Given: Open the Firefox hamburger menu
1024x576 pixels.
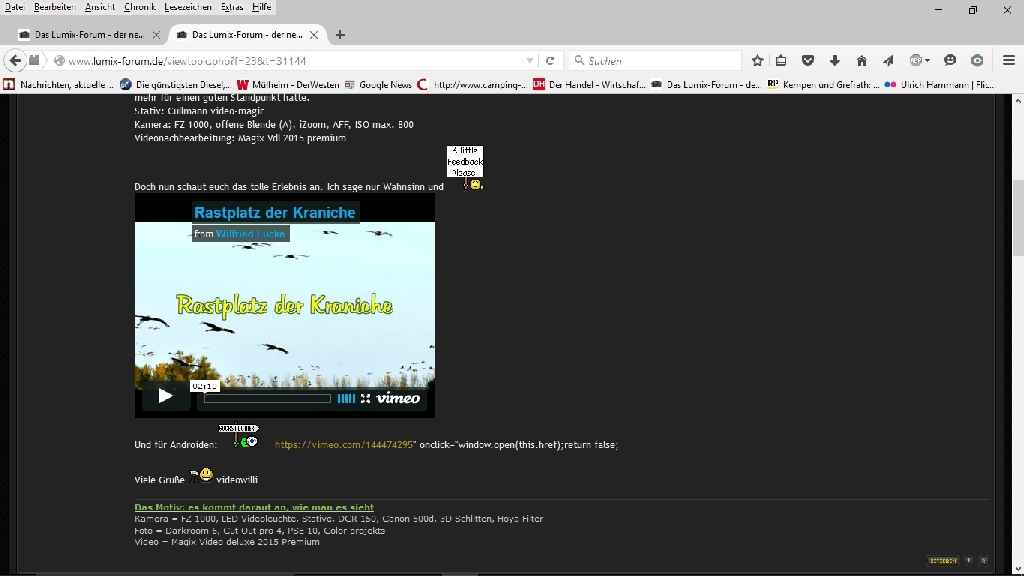Looking at the screenshot, I should point(1009,61).
